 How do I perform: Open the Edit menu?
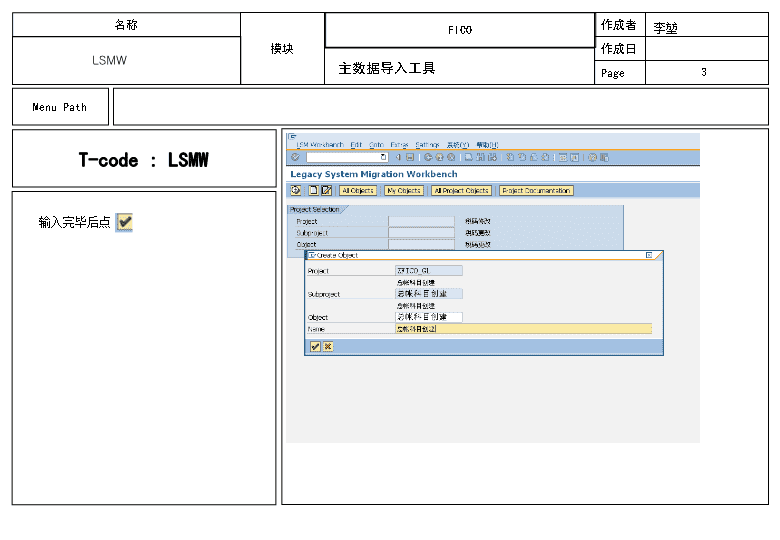point(356,145)
